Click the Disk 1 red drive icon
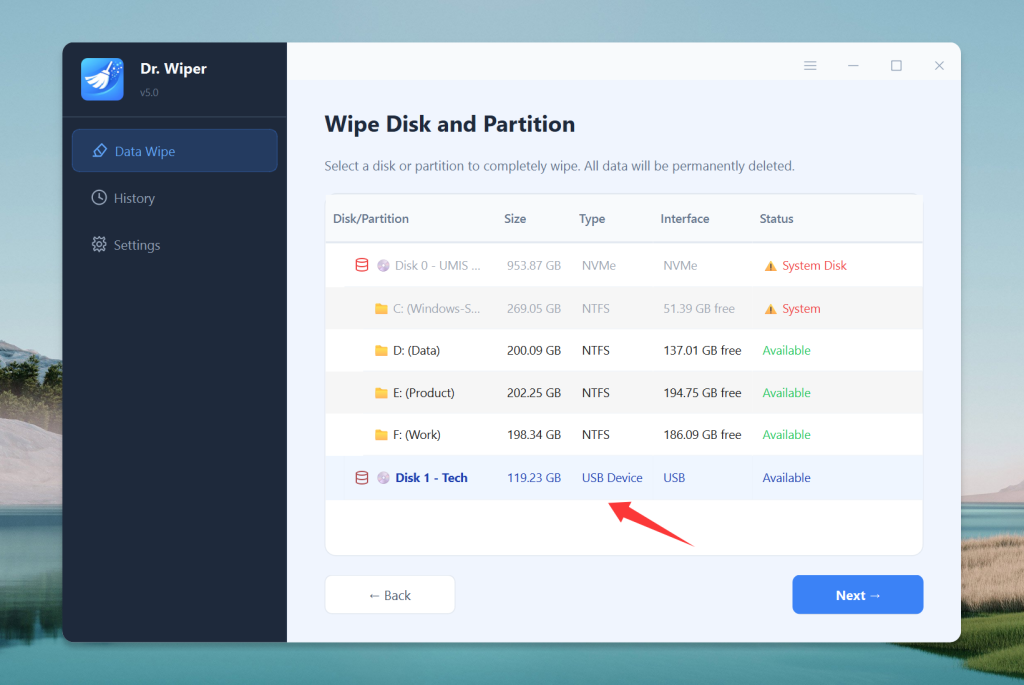Image resolution: width=1024 pixels, height=685 pixels. point(362,478)
